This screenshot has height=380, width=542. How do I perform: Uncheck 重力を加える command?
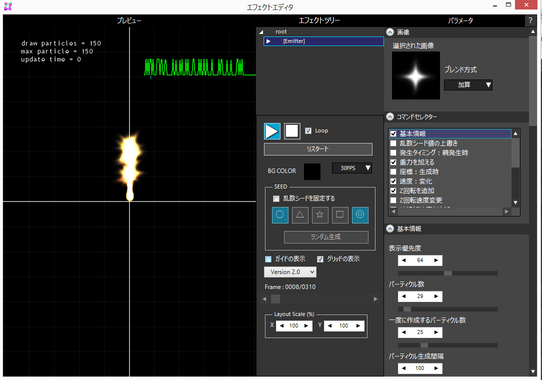click(393, 162)
